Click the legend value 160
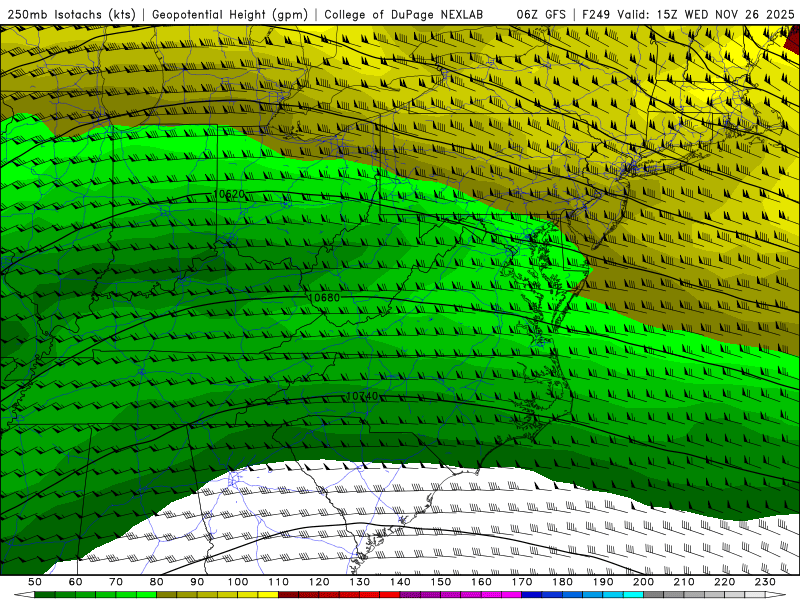 (x=481, y=582)
